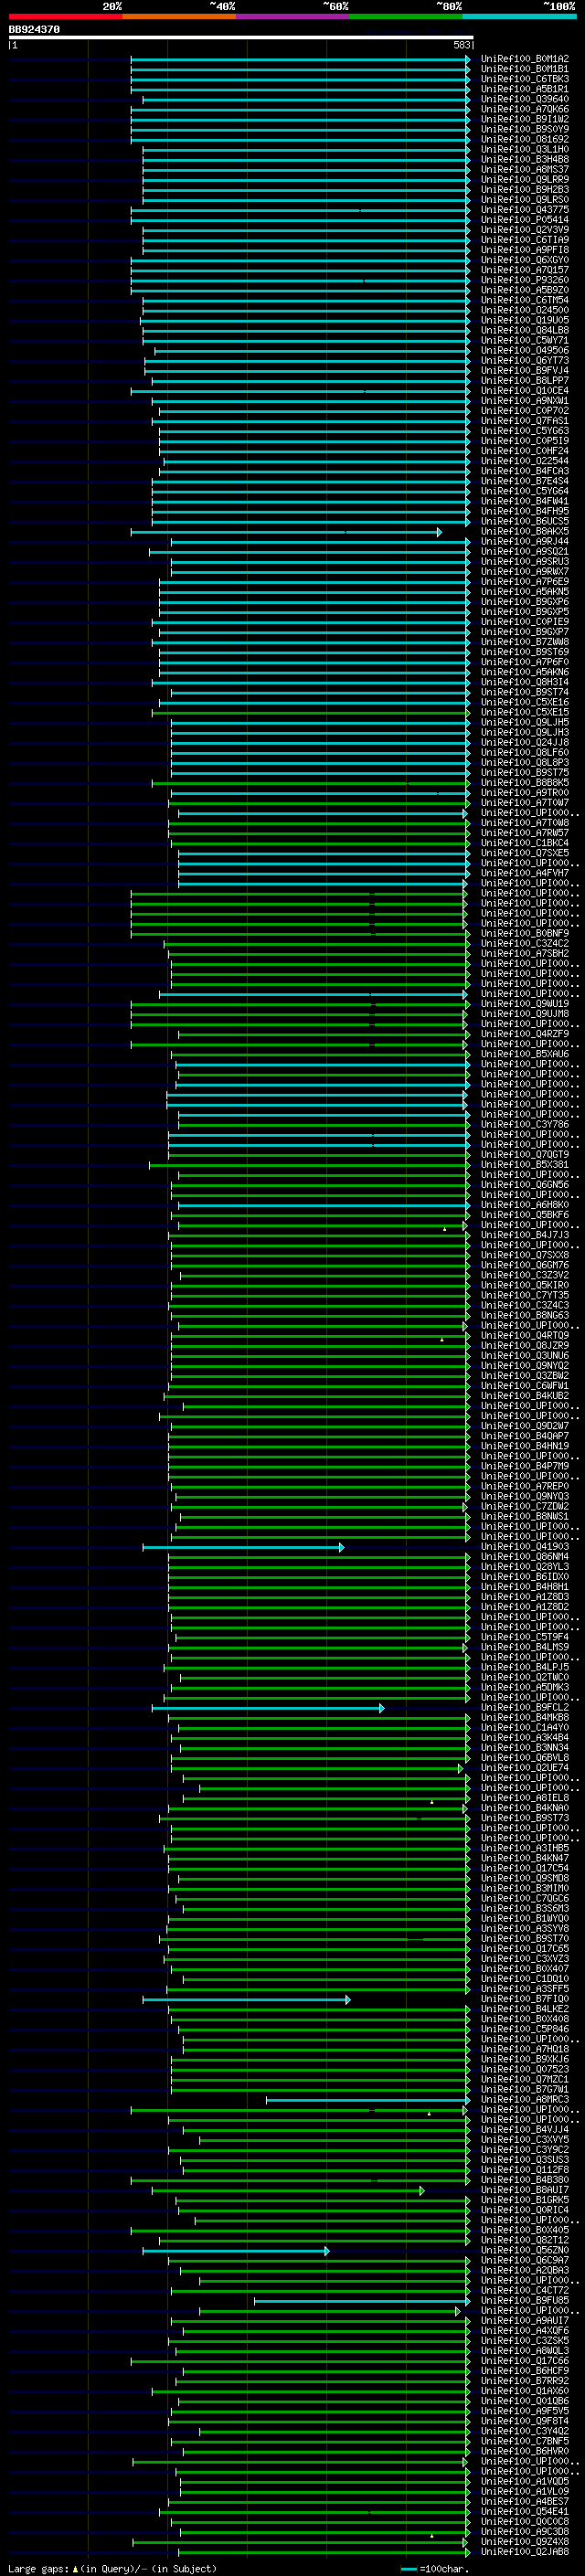This screenshot has width=585, height=2576.
Task: Select hit UniRef100_Q39640
Action: click(x=524, y=99)
